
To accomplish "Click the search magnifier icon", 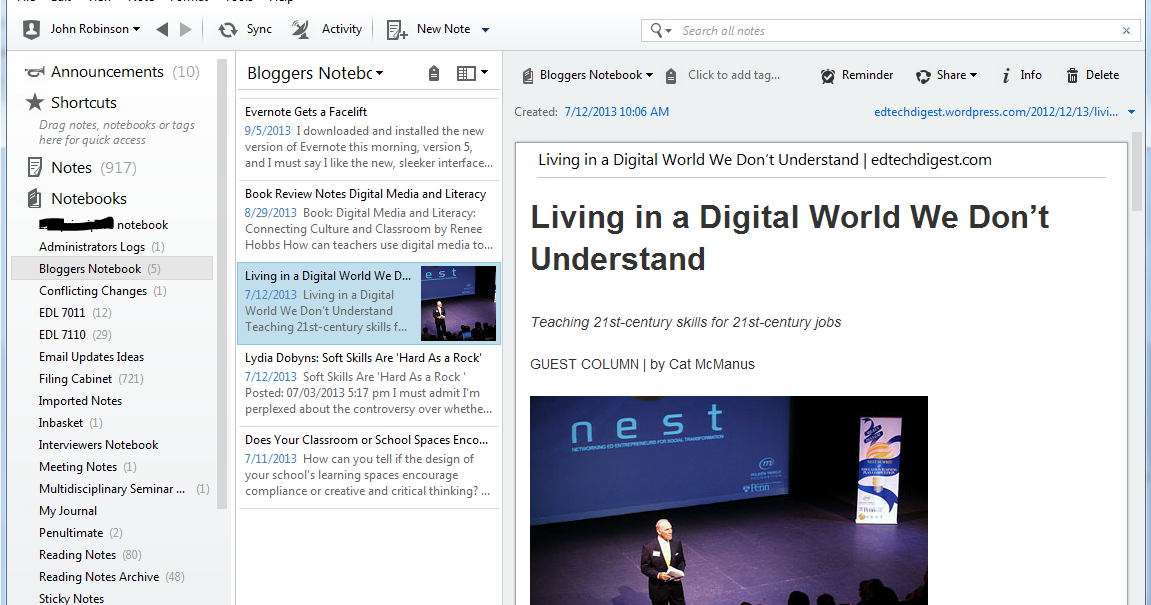I will [654, 30].
